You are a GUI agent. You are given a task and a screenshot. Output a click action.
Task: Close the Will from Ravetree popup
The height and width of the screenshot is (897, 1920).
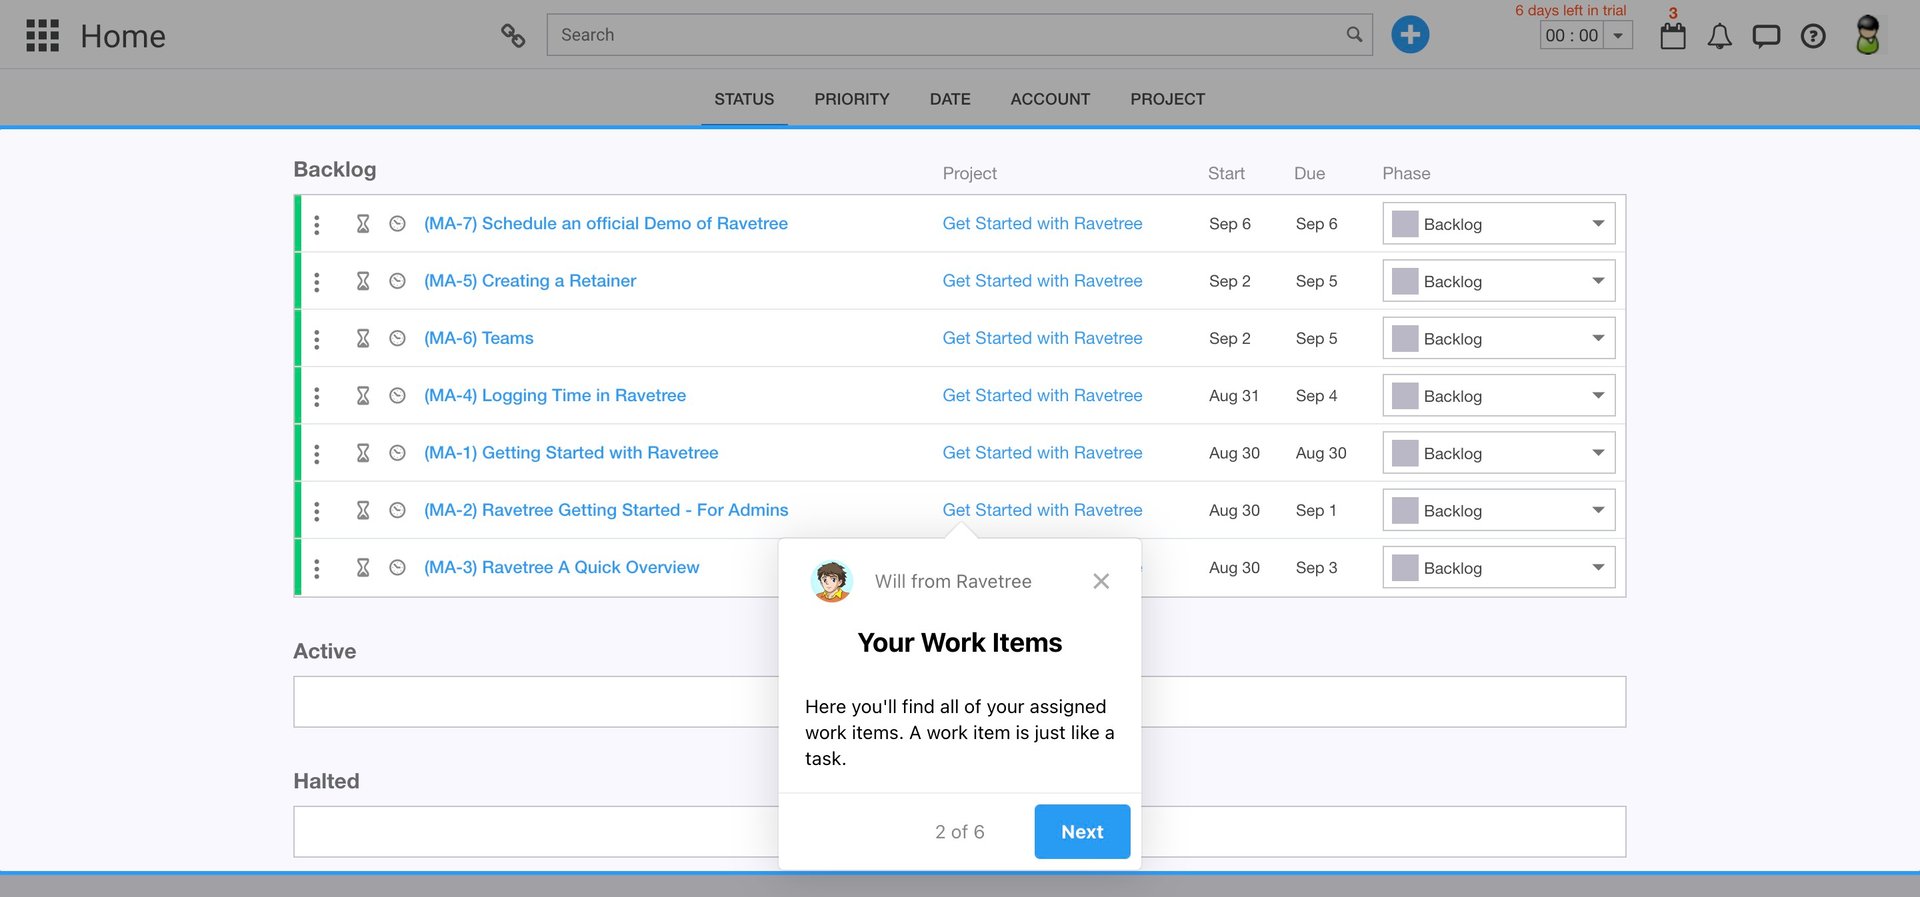[x=1101, y=581]
